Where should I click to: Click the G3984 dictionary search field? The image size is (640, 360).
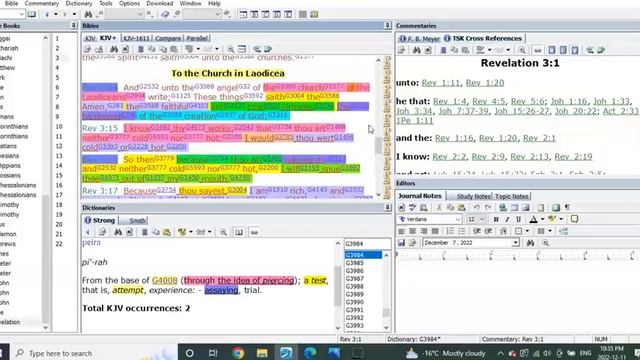click(x=367, y=244)
